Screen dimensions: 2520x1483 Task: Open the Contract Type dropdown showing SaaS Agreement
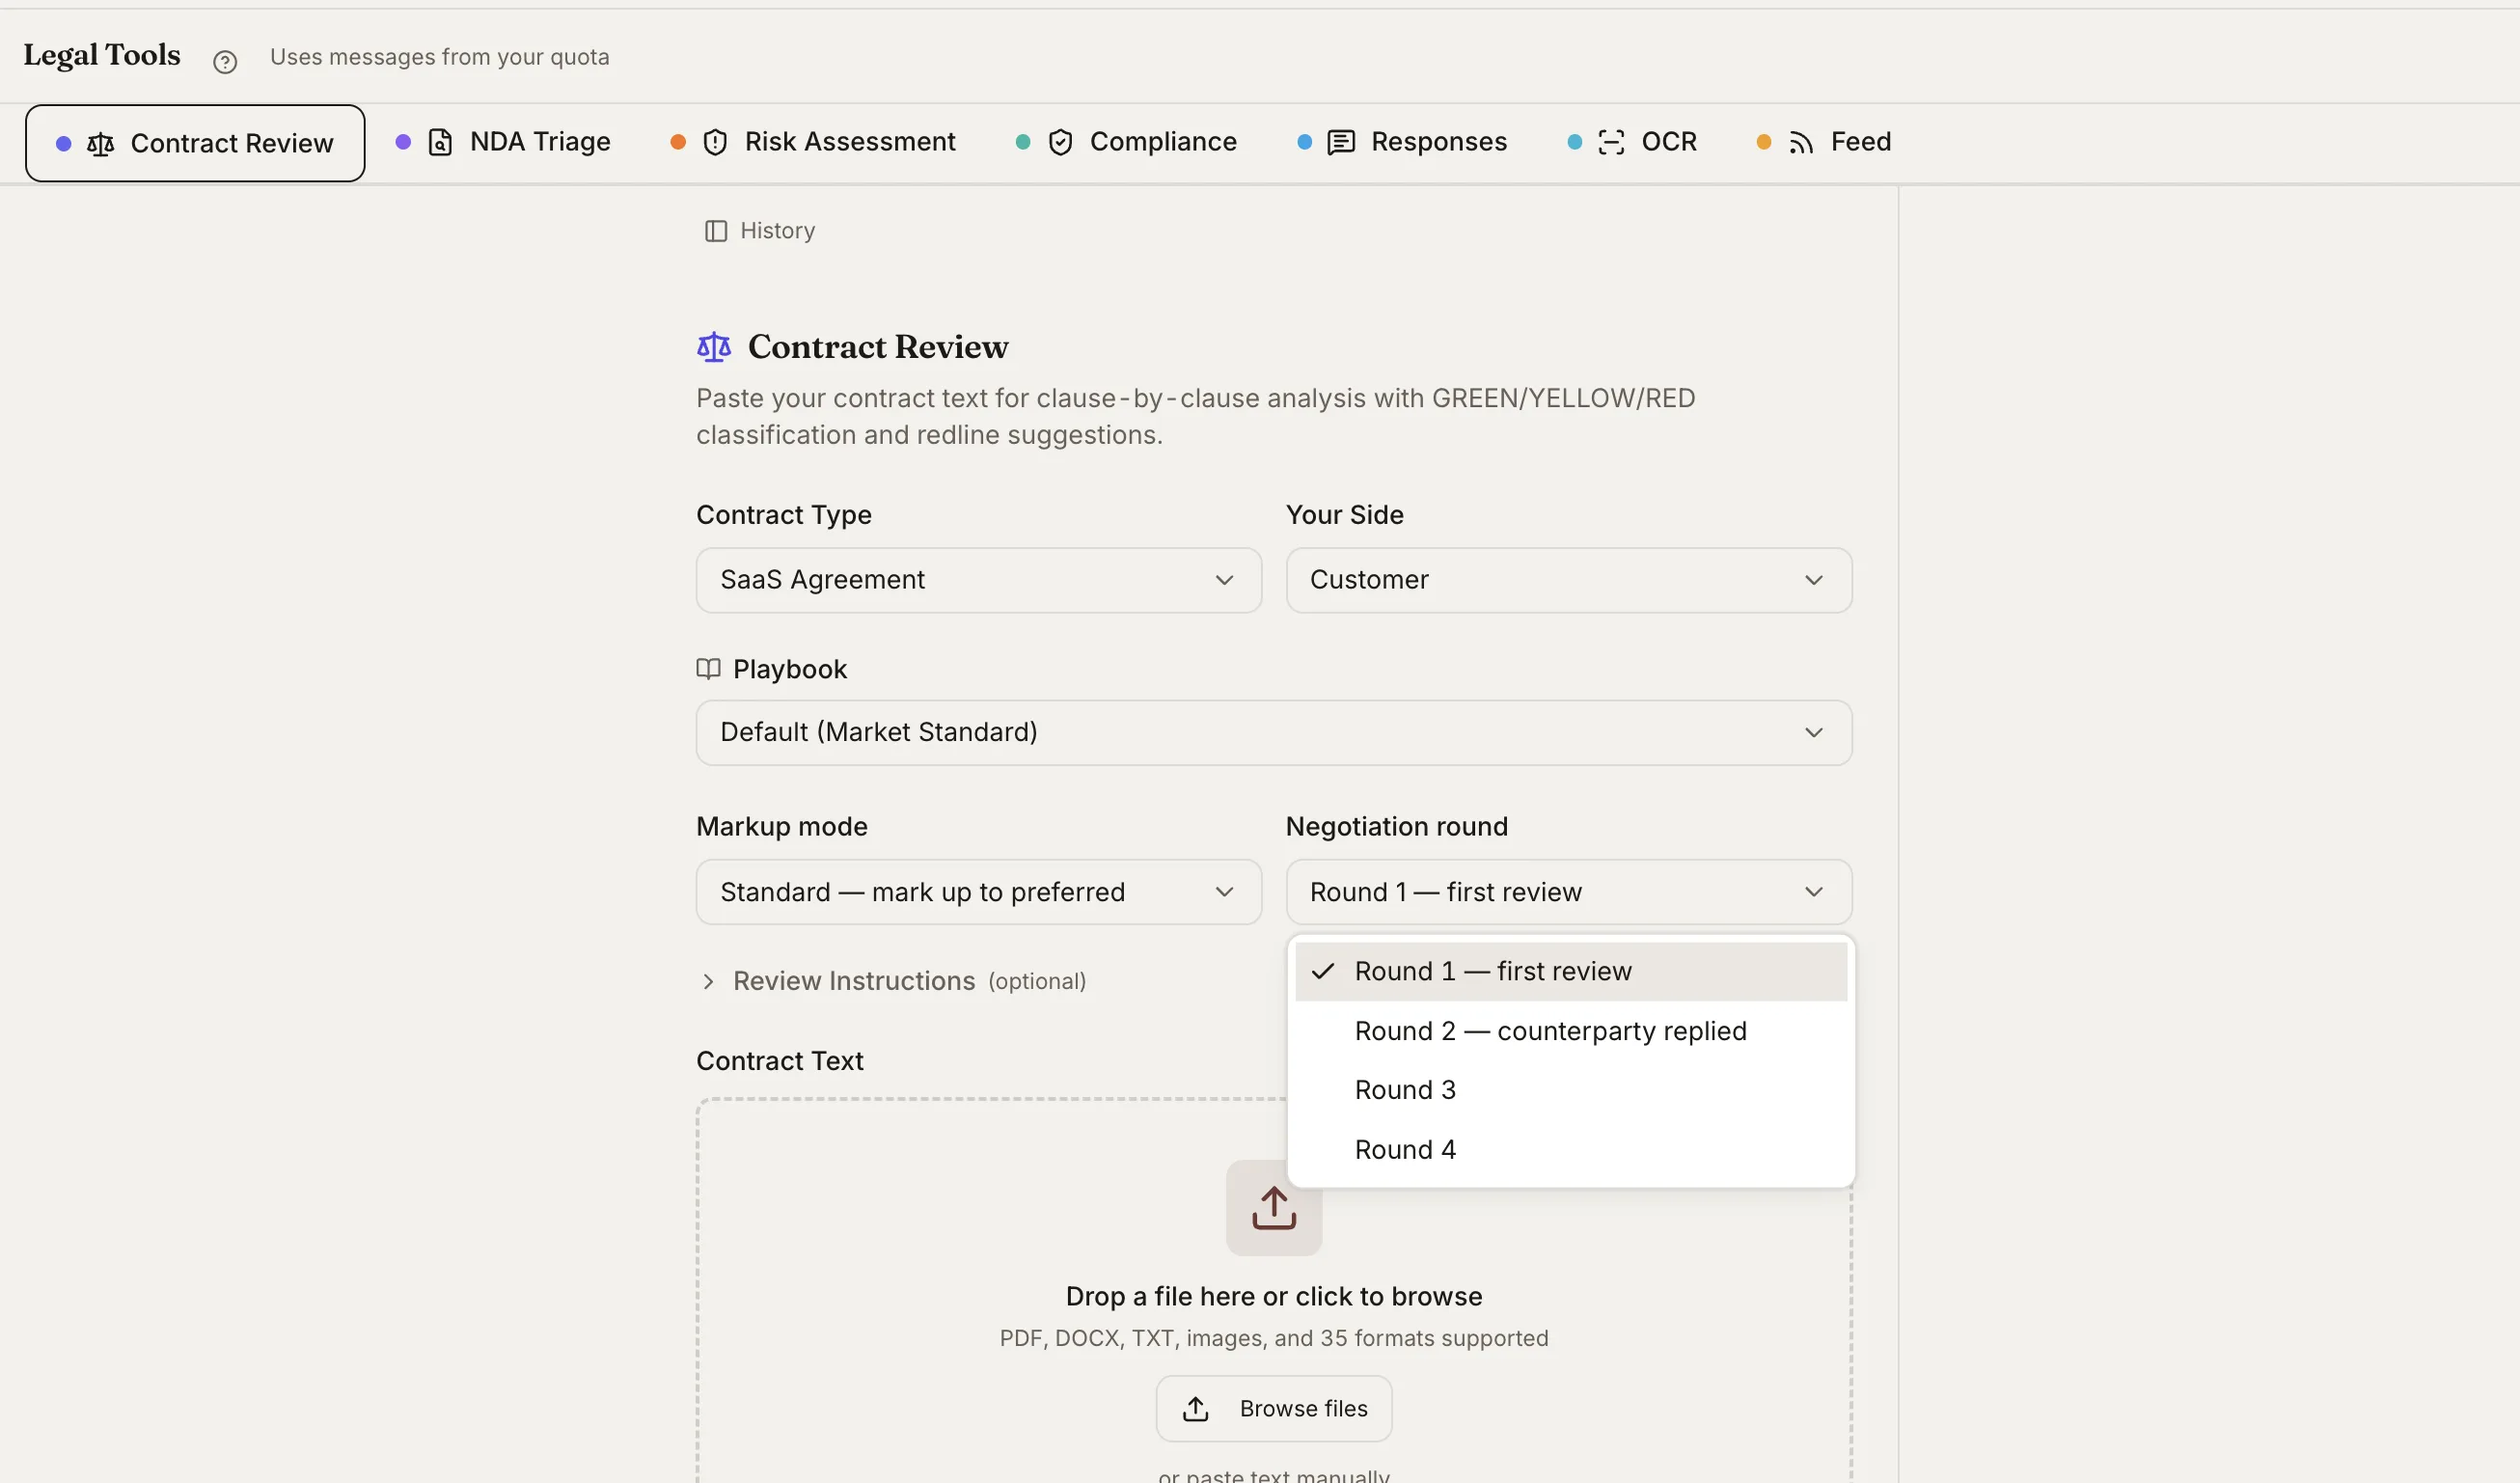coord(979,580)
